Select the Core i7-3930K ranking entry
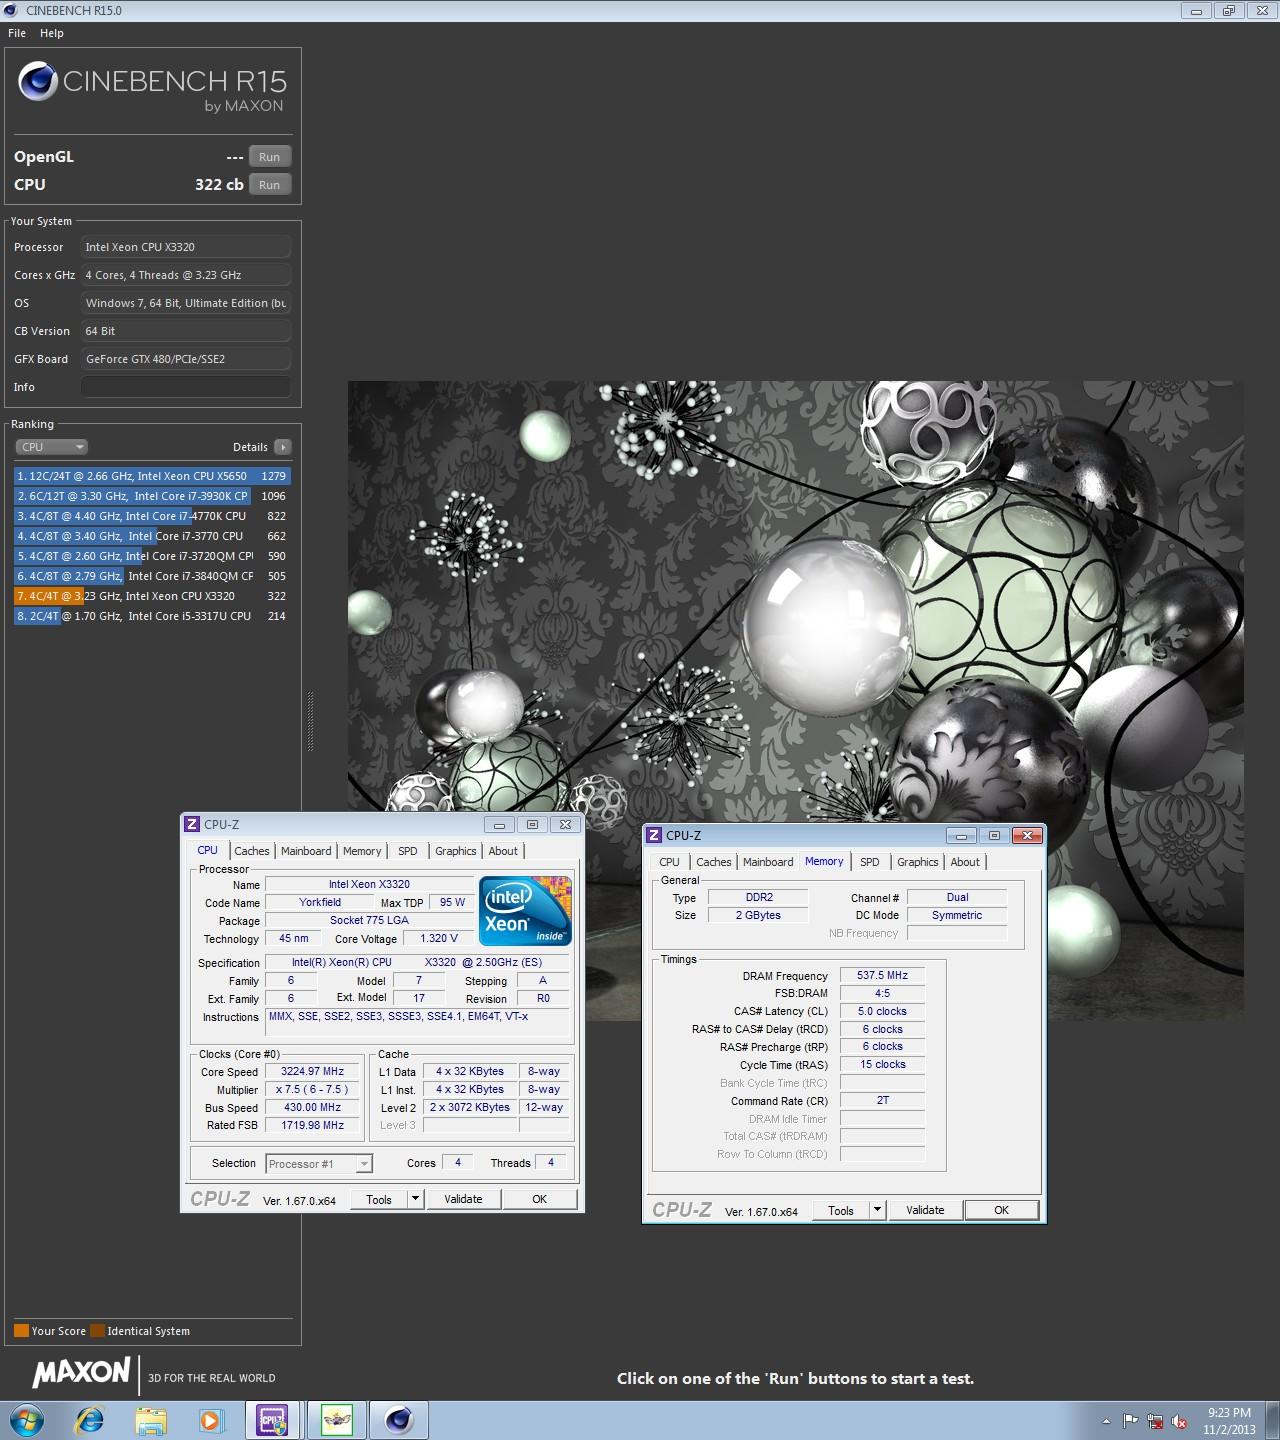1280x1440 pixels. pyautogui.click(x=152, y=496)
